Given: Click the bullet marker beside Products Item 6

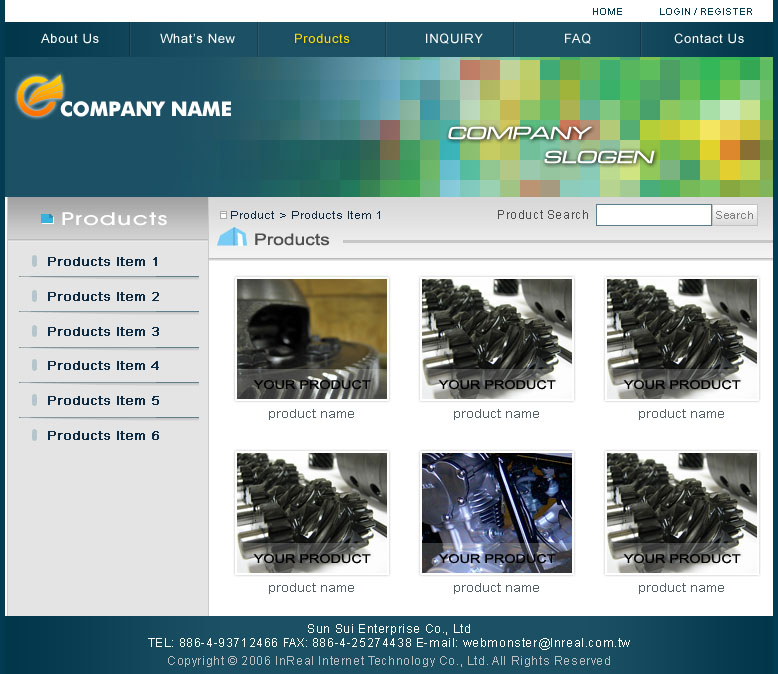Looking at the screenshot, I should click(35, 436).
